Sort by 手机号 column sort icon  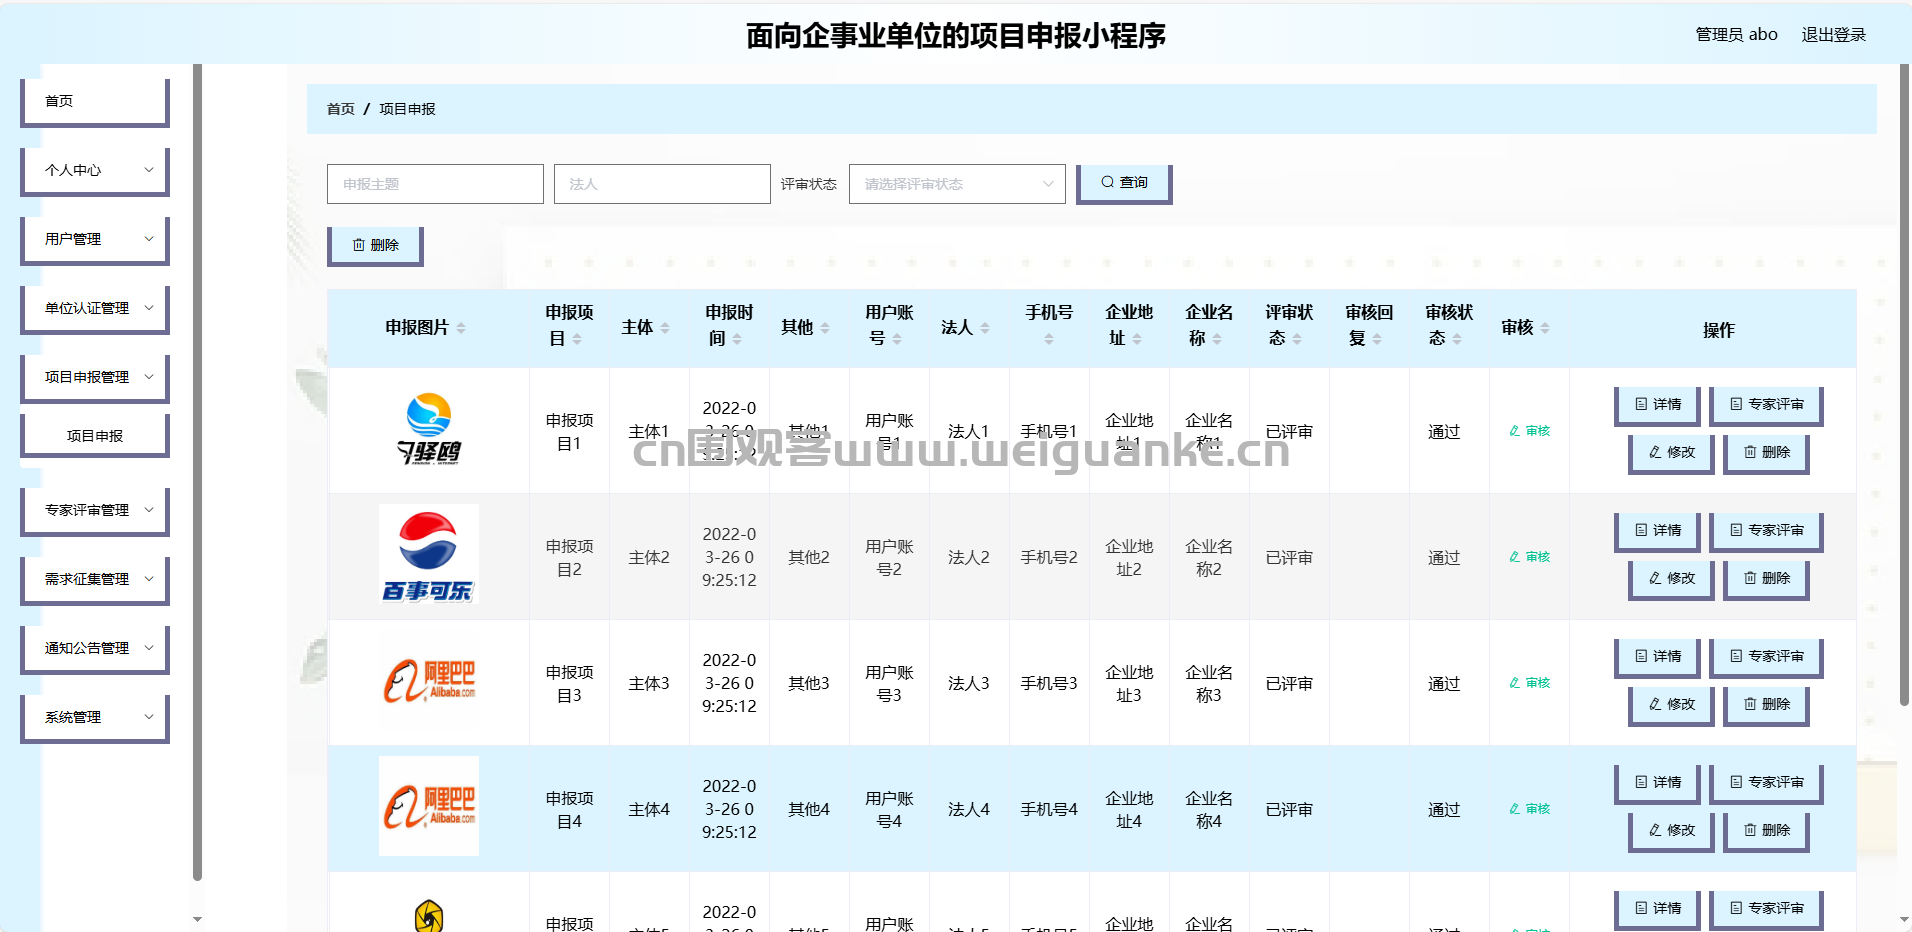click(1049, 339)
